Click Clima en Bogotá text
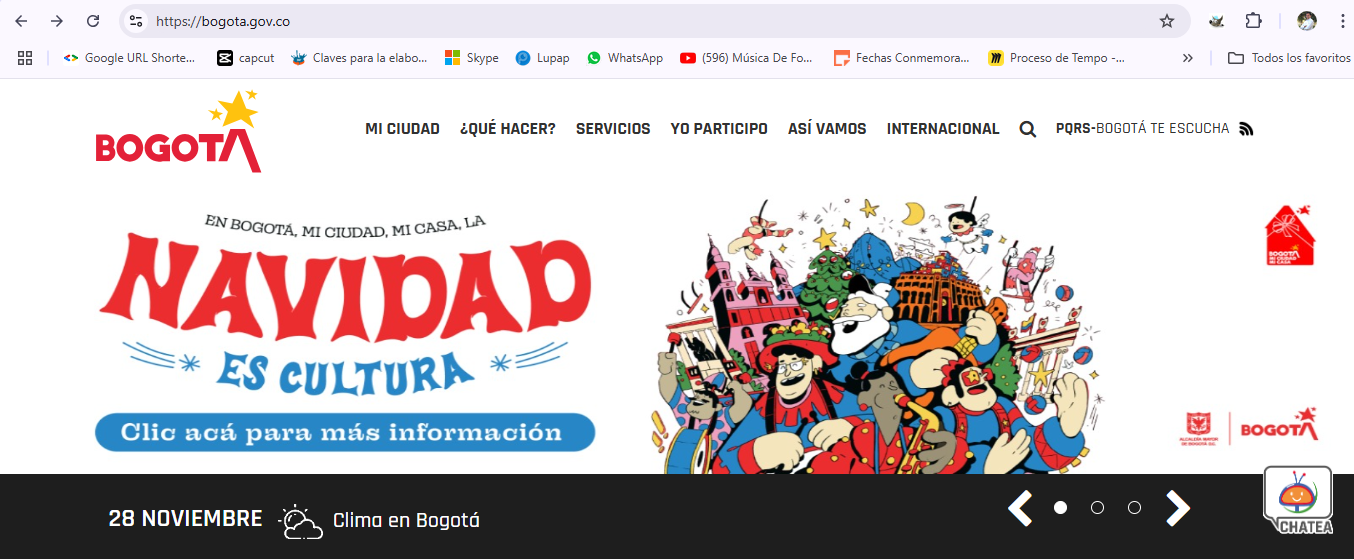This screenshot has width=1354, height=560. (406, 521)
